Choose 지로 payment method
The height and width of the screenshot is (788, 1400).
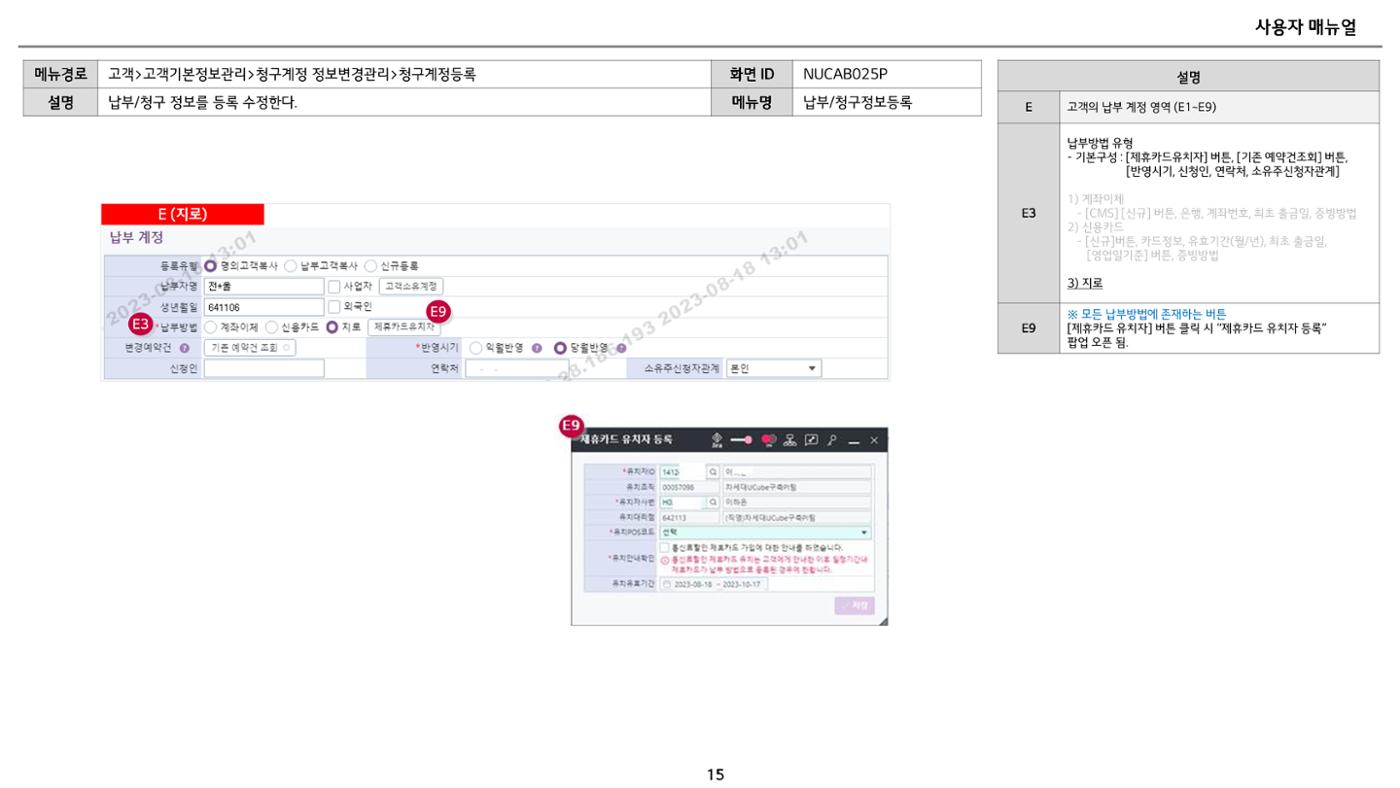[331, 327]
